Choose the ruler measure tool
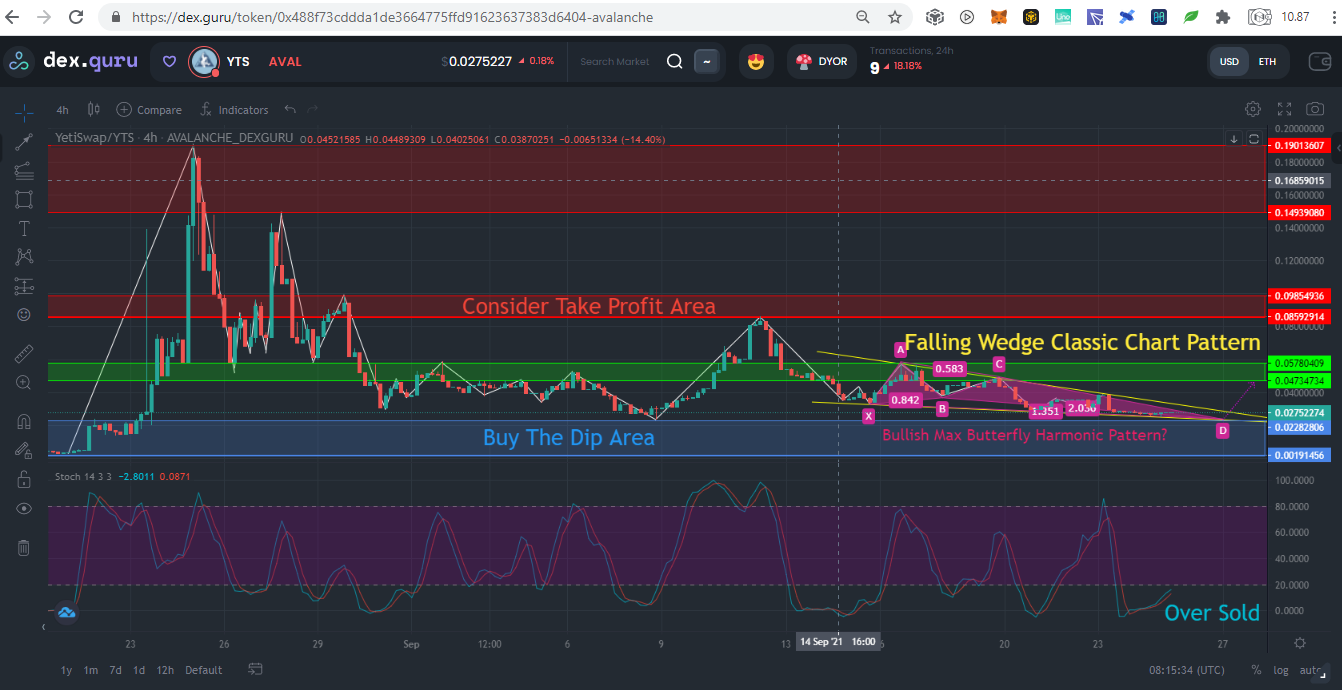Image resolution: width=1342 pixels, height=690 pixels. coord(24,354)
